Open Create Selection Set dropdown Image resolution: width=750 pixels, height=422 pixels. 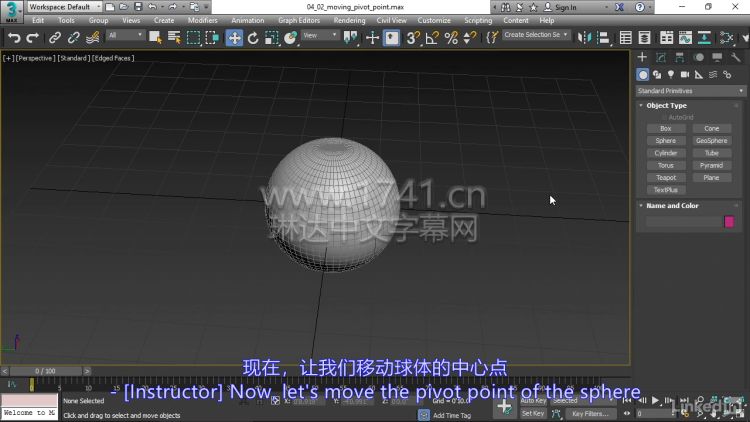pos(536,35)
